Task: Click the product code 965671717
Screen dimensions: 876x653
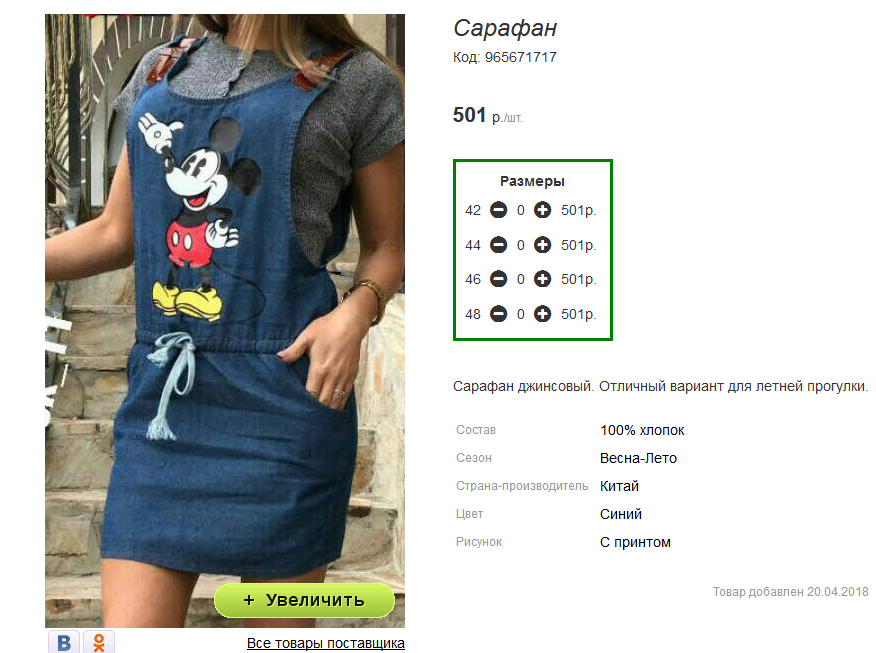Action: click(521, 57)
